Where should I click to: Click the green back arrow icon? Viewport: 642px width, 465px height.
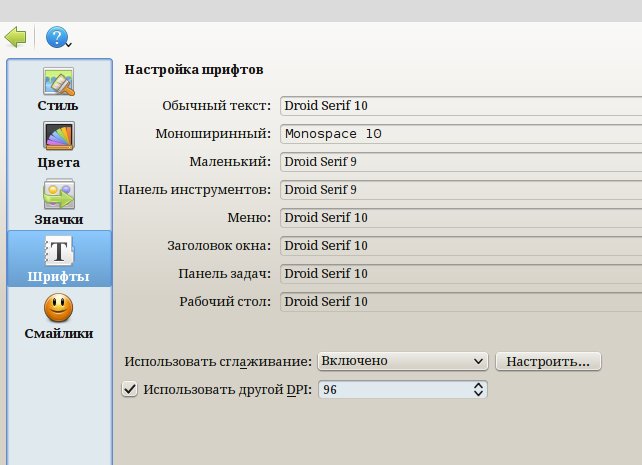(x=16, y=38)
